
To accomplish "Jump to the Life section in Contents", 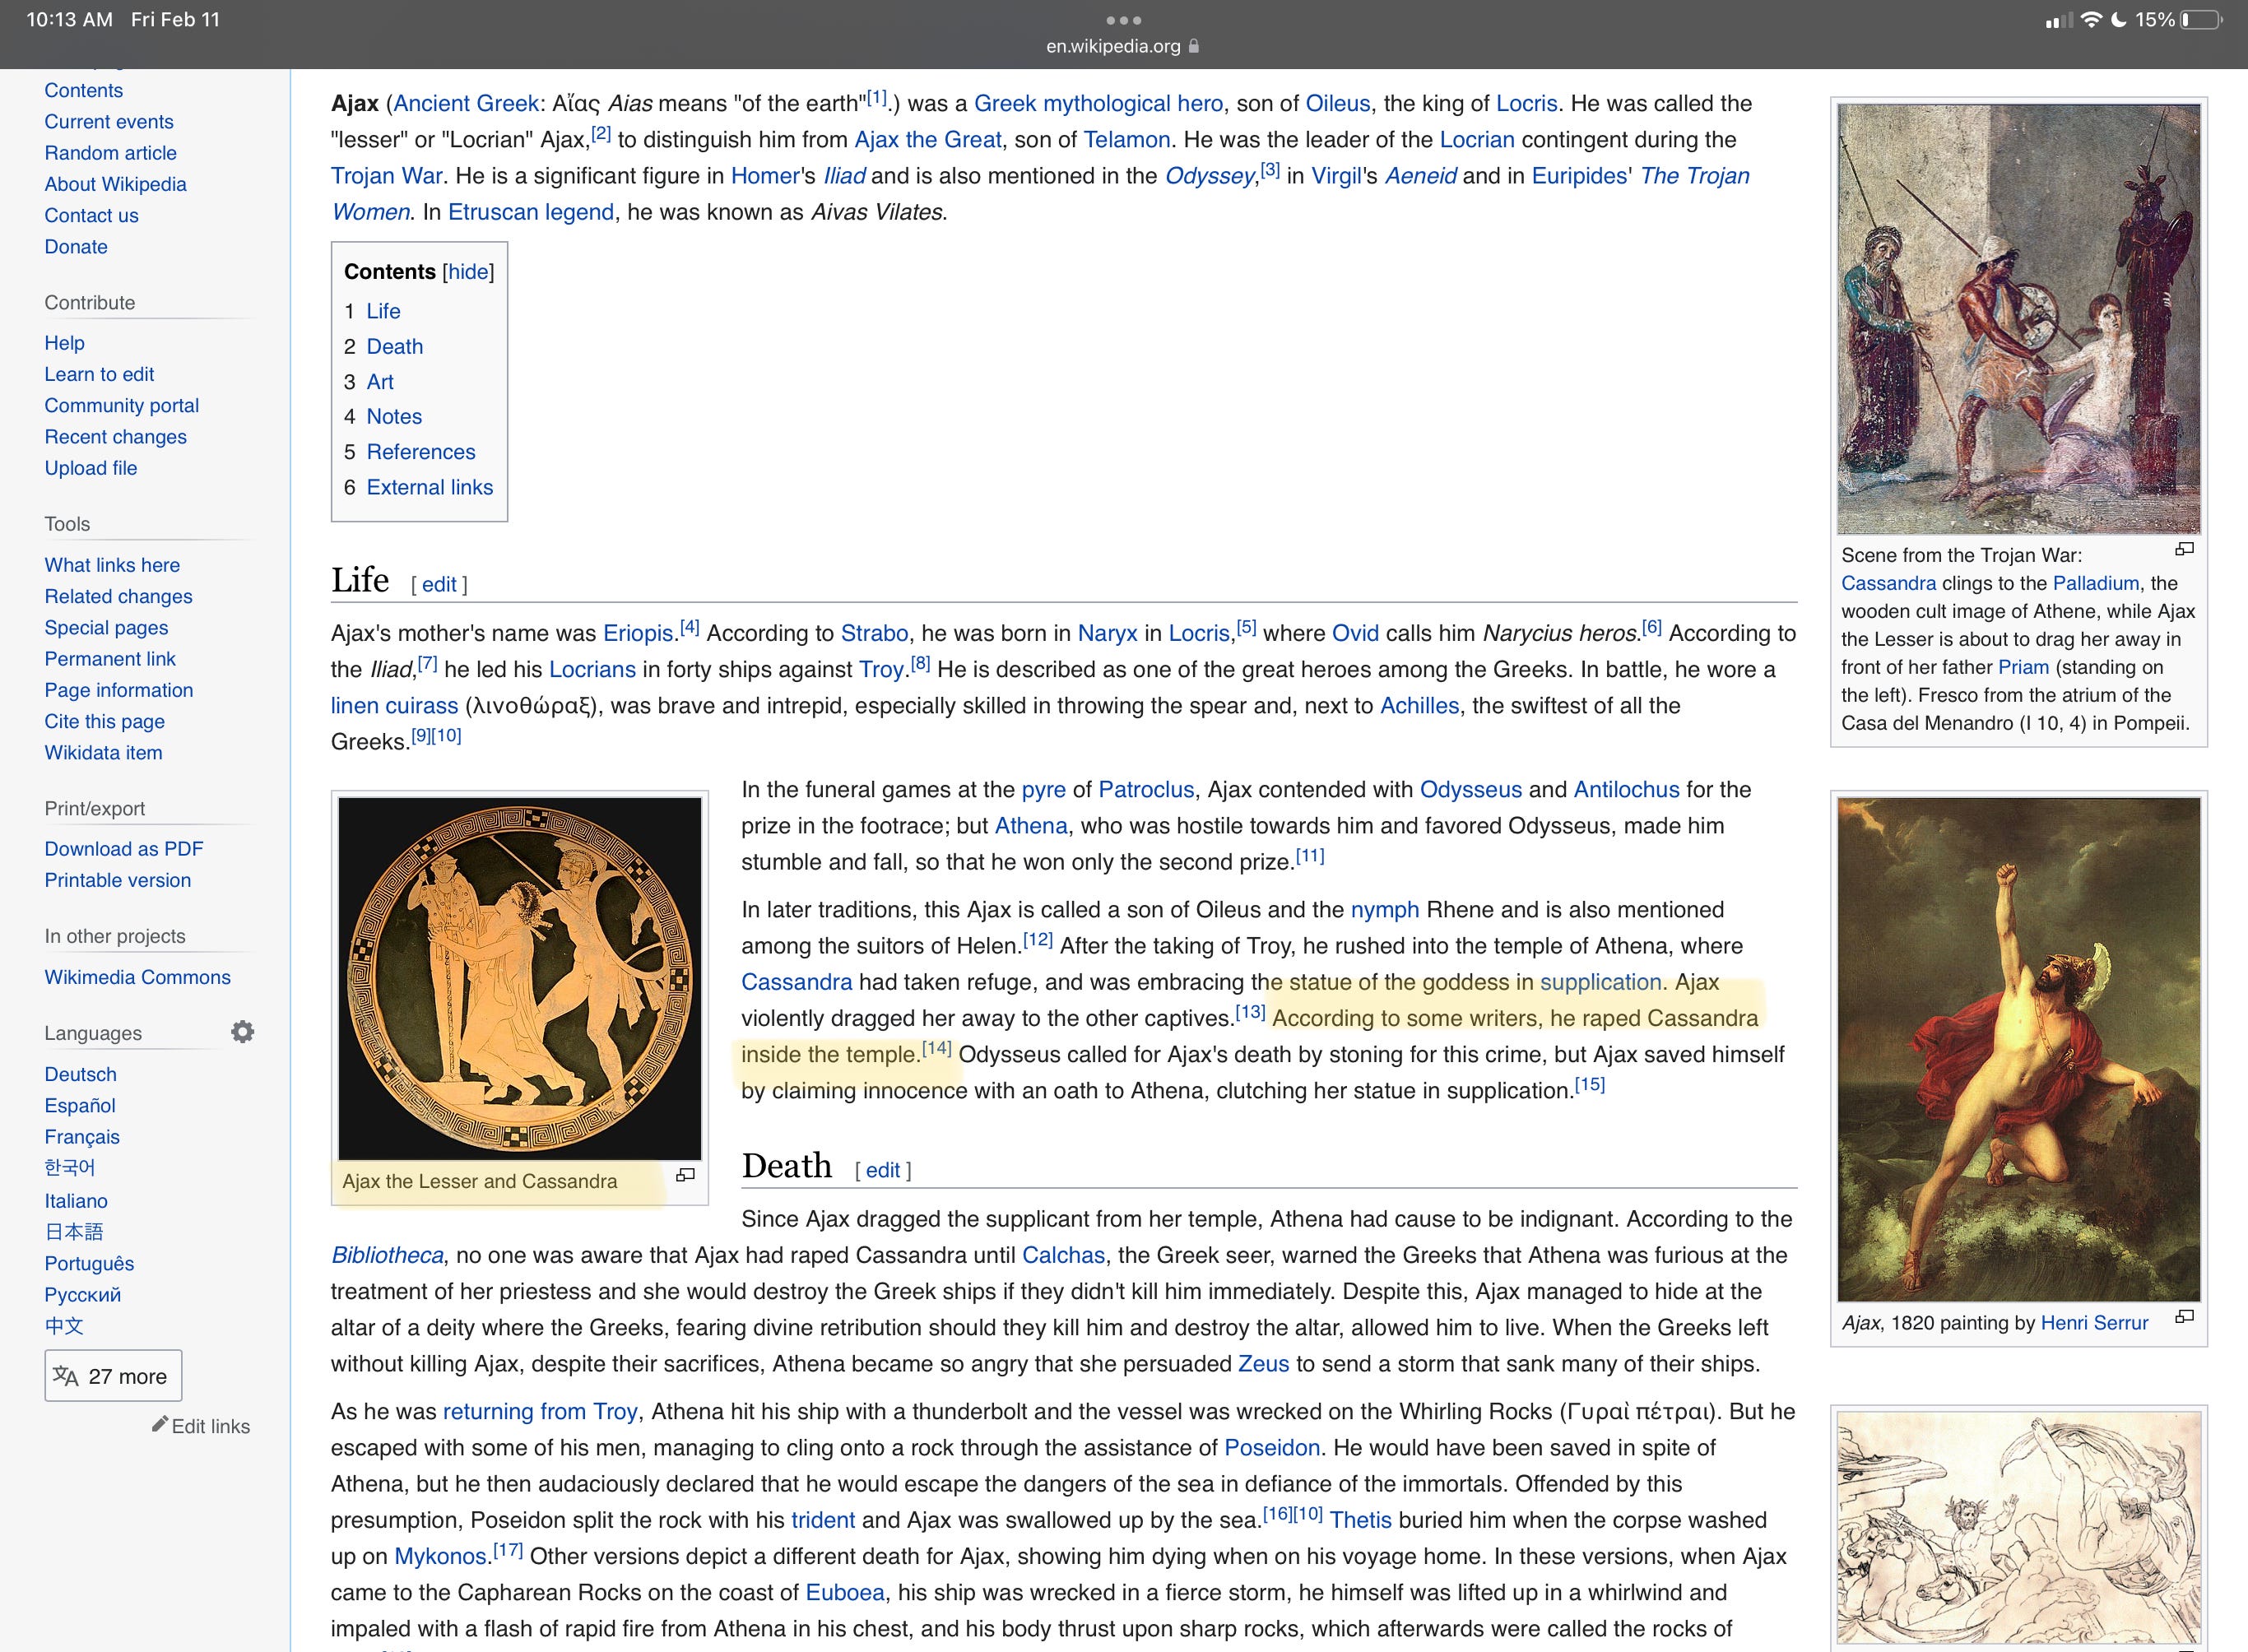I will [x=383, y=311].
